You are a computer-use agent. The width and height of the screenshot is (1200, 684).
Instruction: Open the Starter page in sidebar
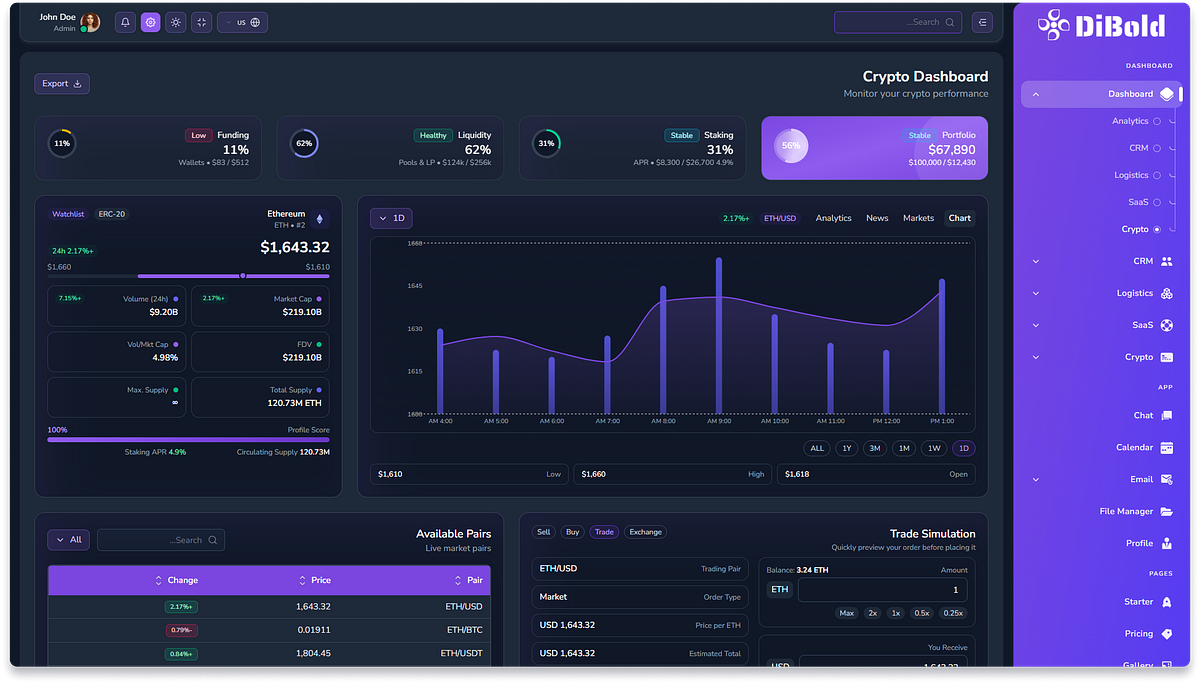(x=1101, y=602)
